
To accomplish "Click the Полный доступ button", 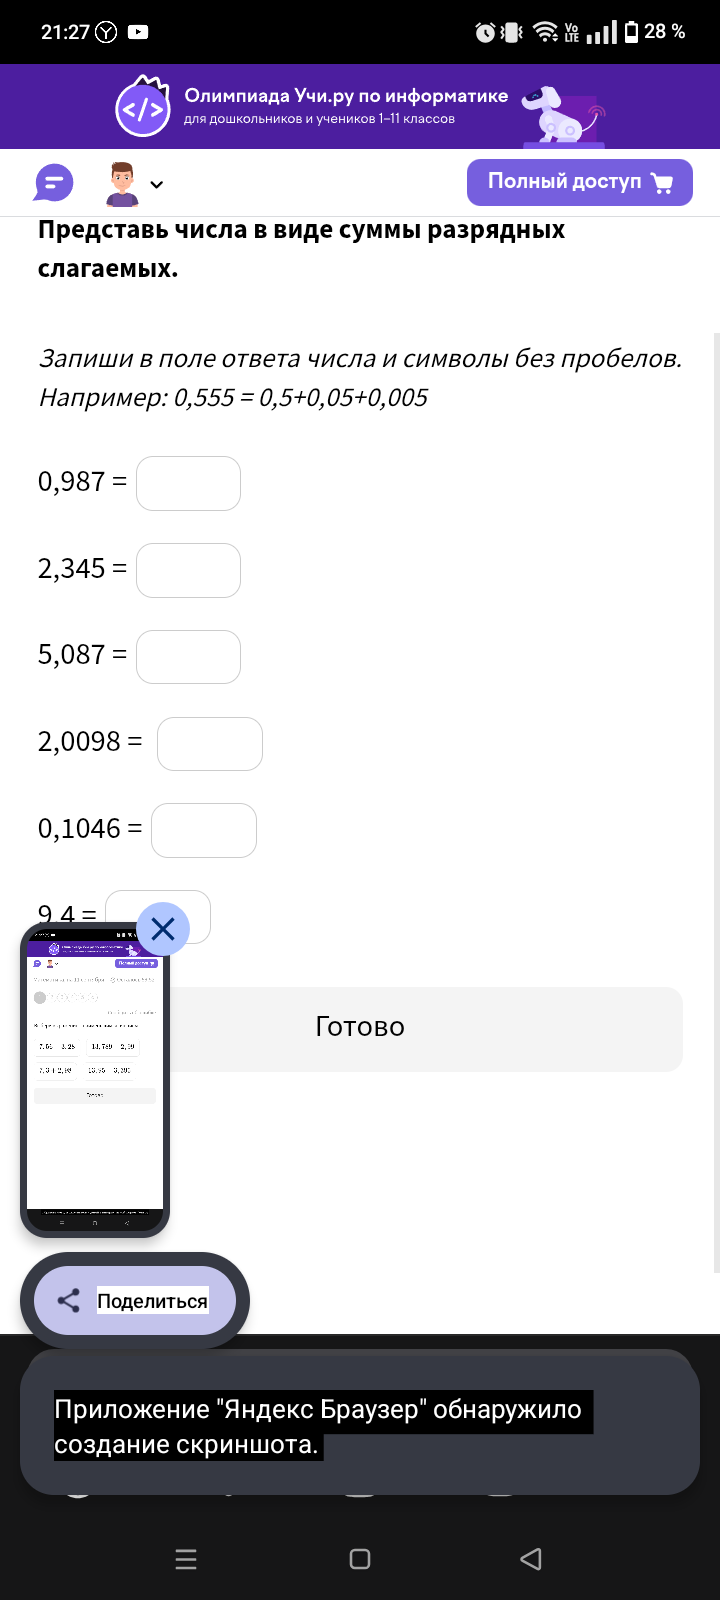I will point(580,182).
